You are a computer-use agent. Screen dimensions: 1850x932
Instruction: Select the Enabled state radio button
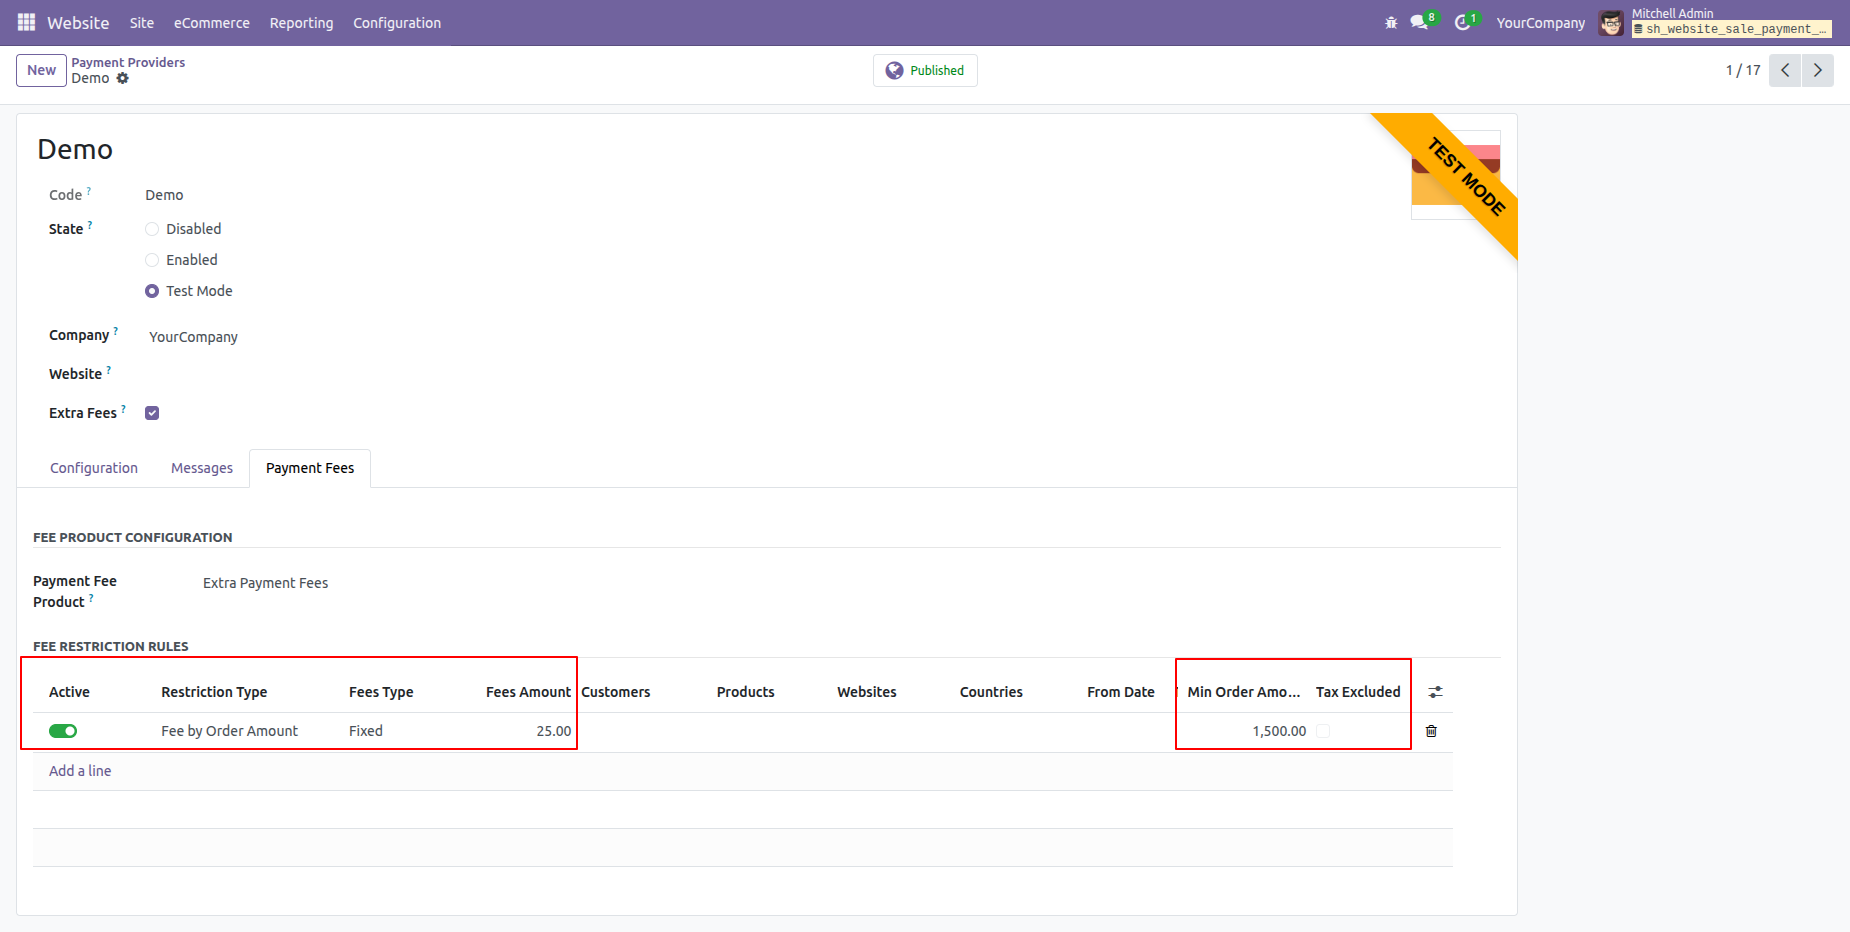(x=152, y=260)
